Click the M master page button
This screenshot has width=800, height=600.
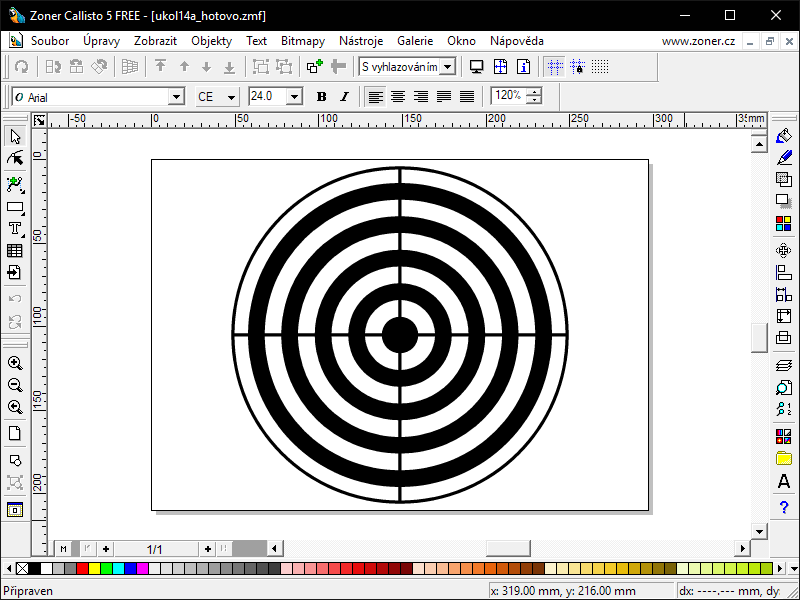(63, 549)
